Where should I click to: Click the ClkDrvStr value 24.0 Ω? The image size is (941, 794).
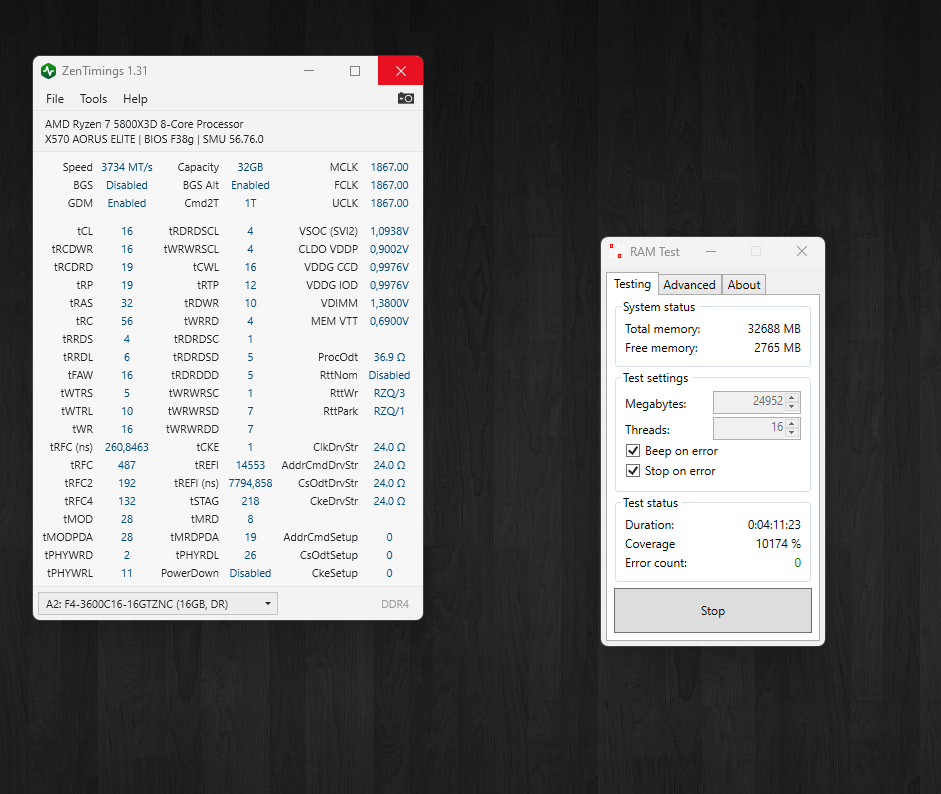click(x=389, y=447)
